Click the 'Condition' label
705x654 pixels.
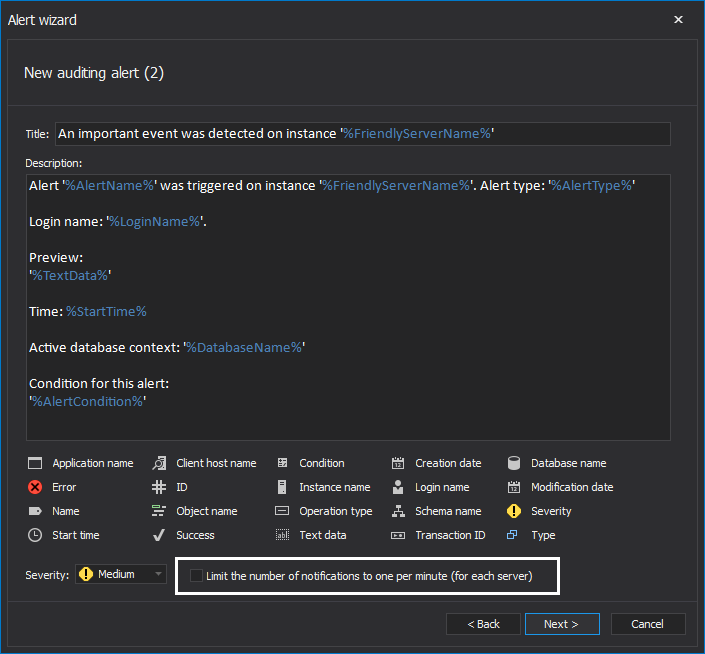pos(322,463)
